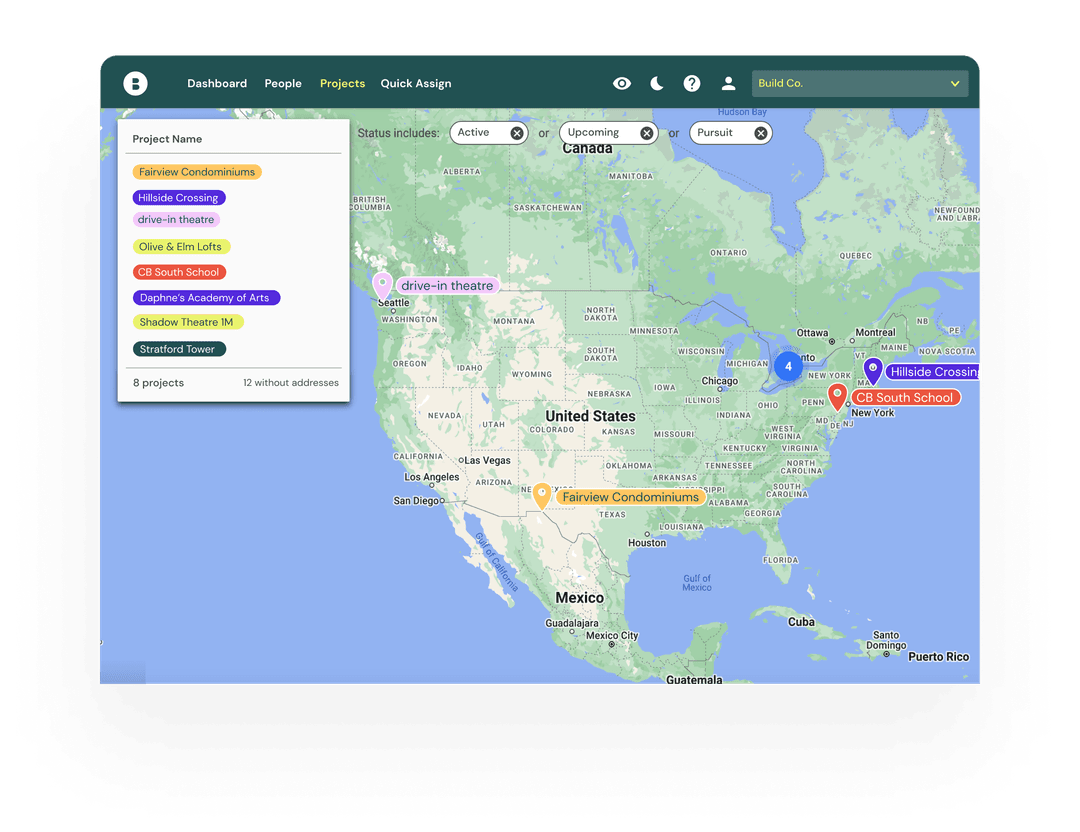
Task: Open Quick Assign from navigation
Action: click(x=416, y=84)
